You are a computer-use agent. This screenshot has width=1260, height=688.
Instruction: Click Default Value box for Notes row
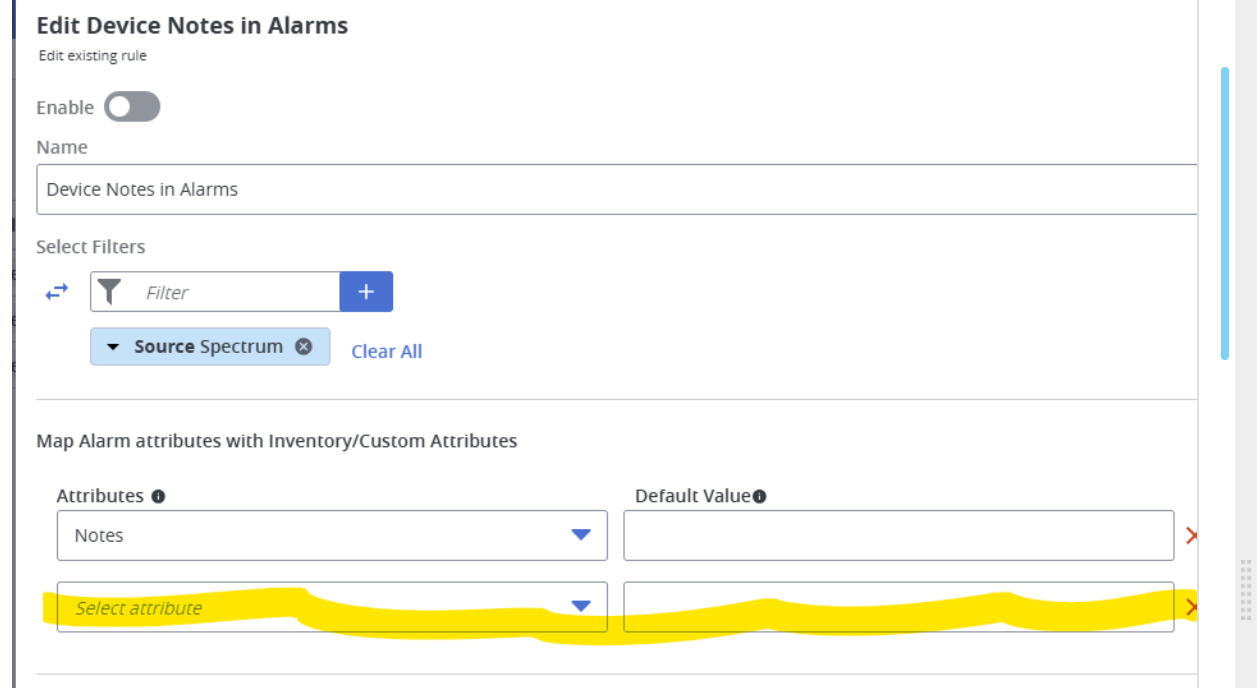pos(899,535)
